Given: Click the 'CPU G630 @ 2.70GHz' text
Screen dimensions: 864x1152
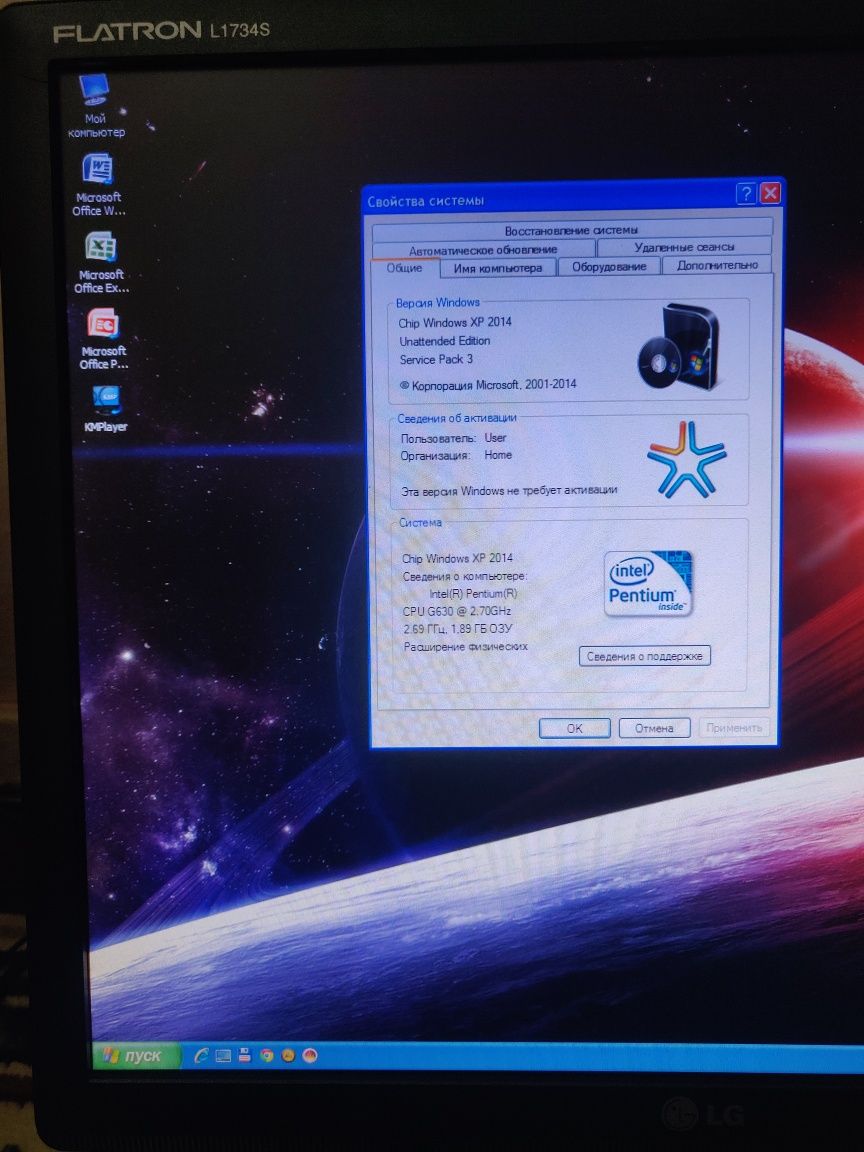Looking at the screenshot, I should (456, 611).
